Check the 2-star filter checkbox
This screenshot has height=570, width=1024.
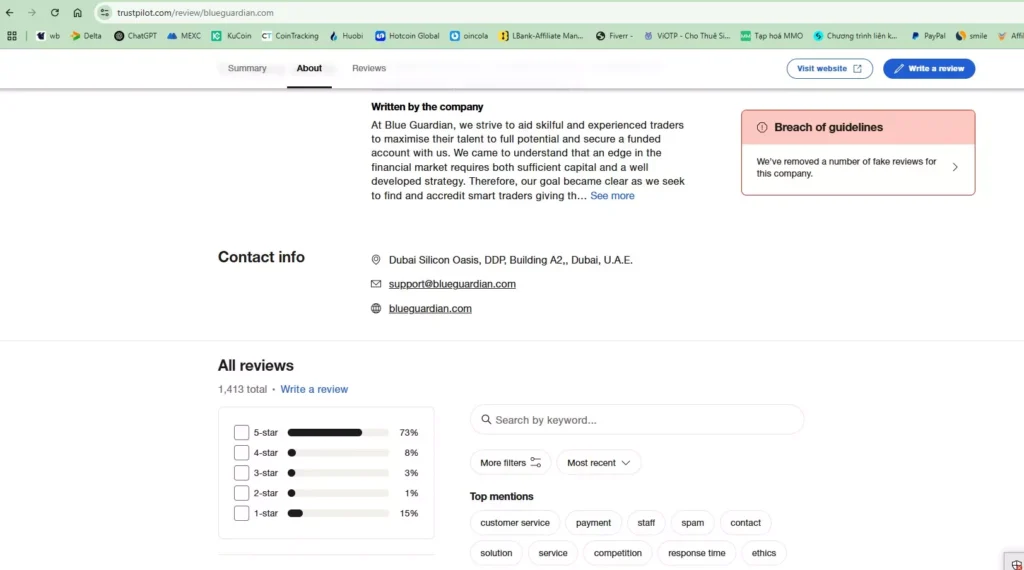[x=241, y=493]
